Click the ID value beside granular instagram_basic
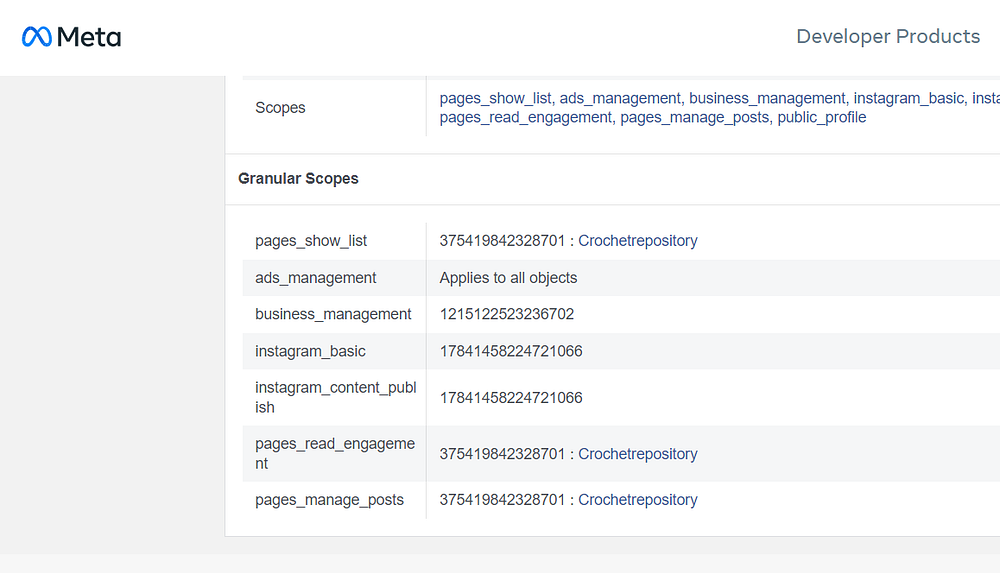This screenshot has width=1000, height=573. [511, 351]
